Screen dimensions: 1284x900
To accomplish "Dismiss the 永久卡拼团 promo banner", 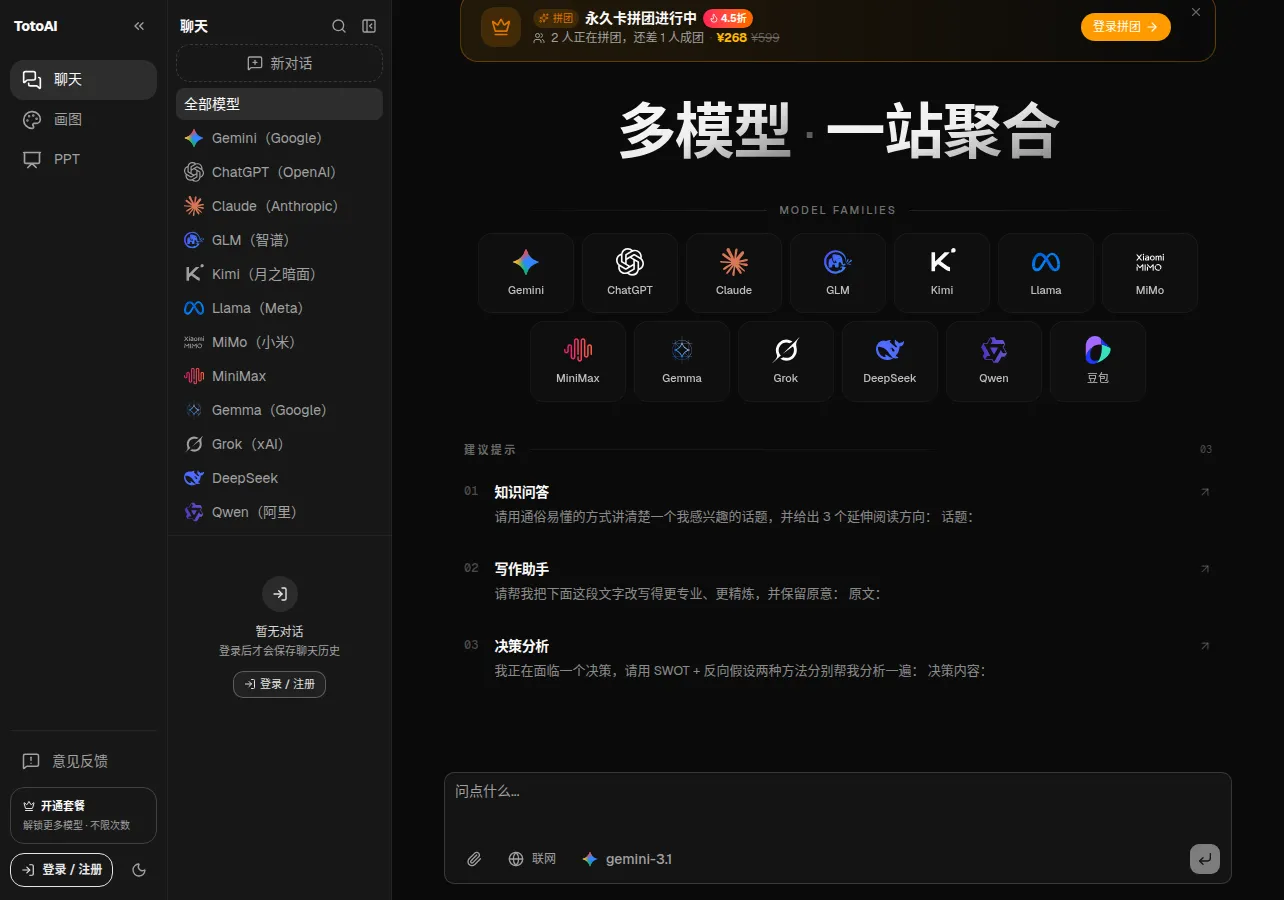I will (x=1196, y=12).
